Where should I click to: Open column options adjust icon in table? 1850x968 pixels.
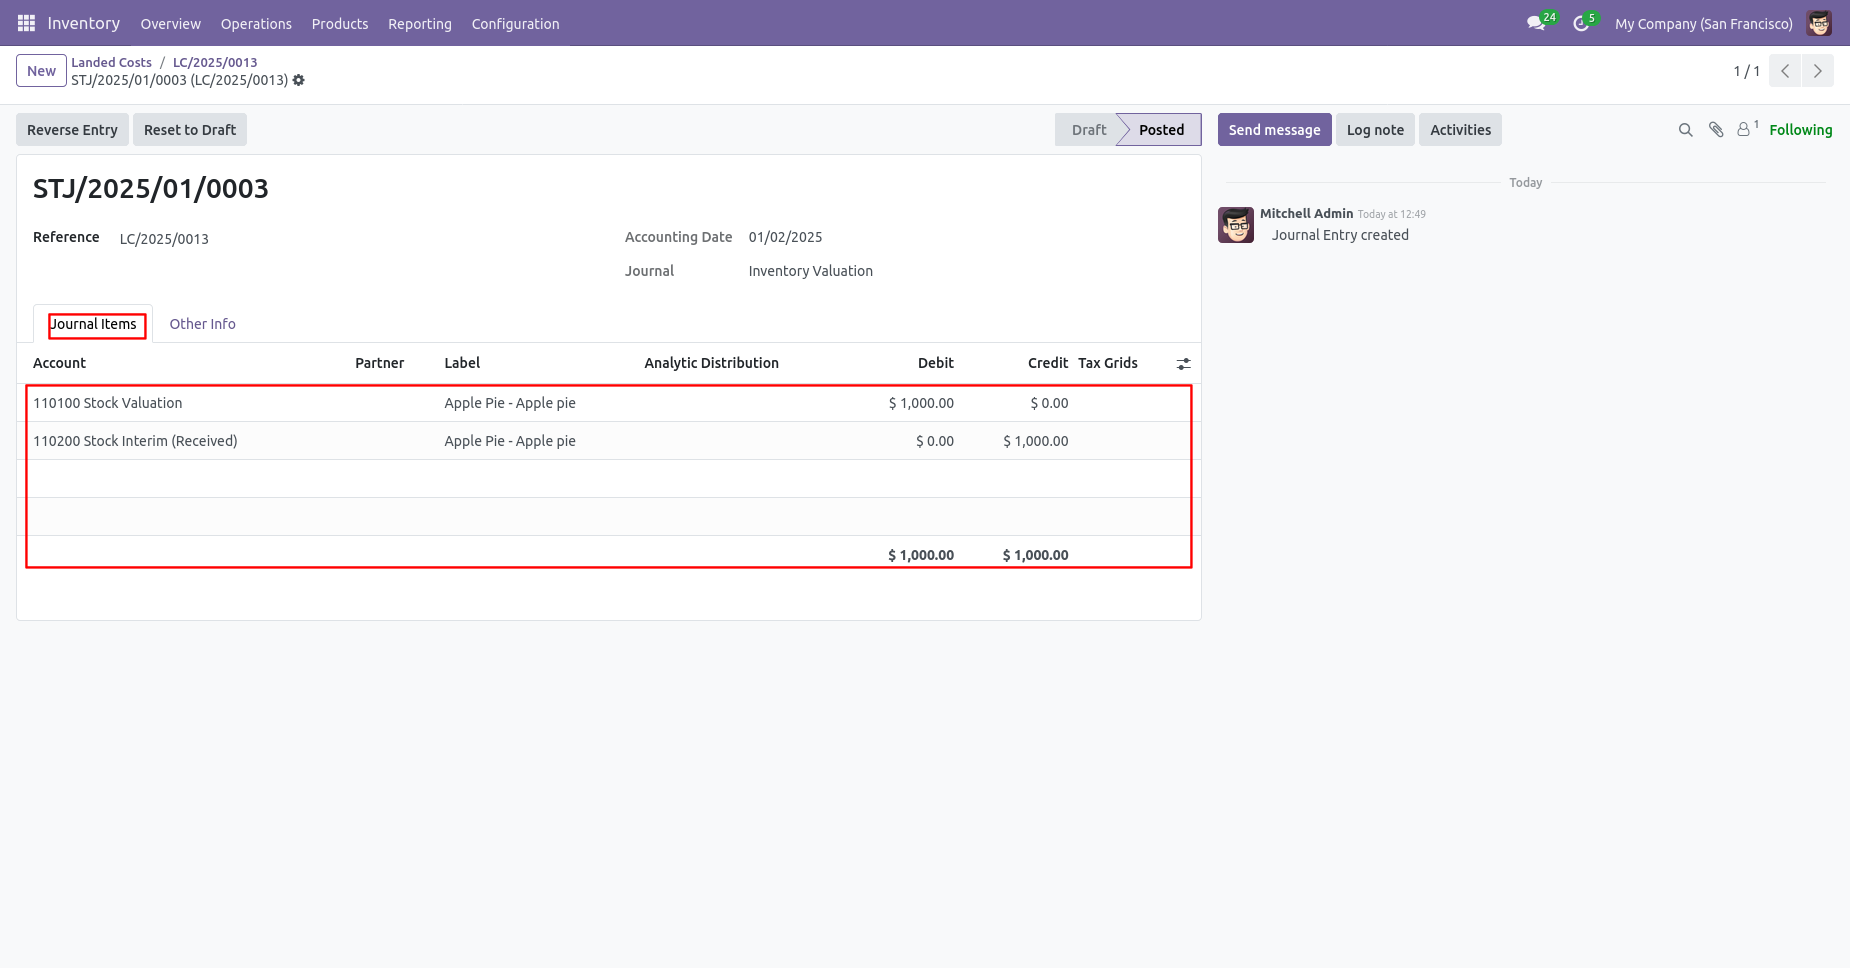(1183, 364)
